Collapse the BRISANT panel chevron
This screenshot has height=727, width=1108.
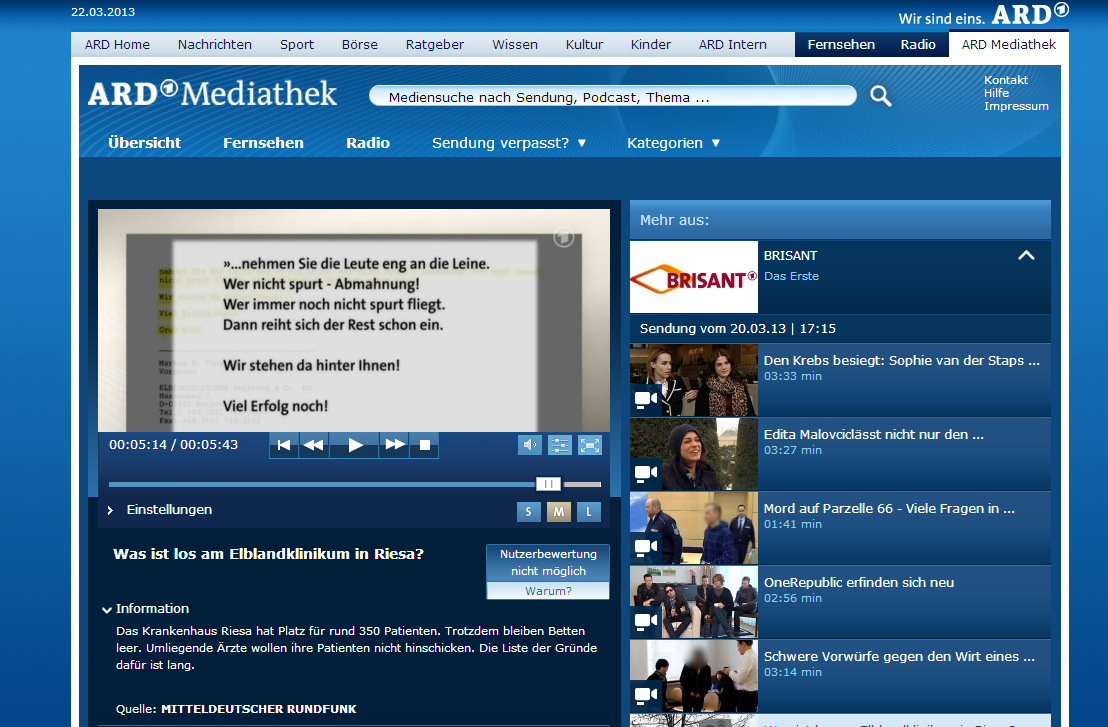tap(1026, 255)
